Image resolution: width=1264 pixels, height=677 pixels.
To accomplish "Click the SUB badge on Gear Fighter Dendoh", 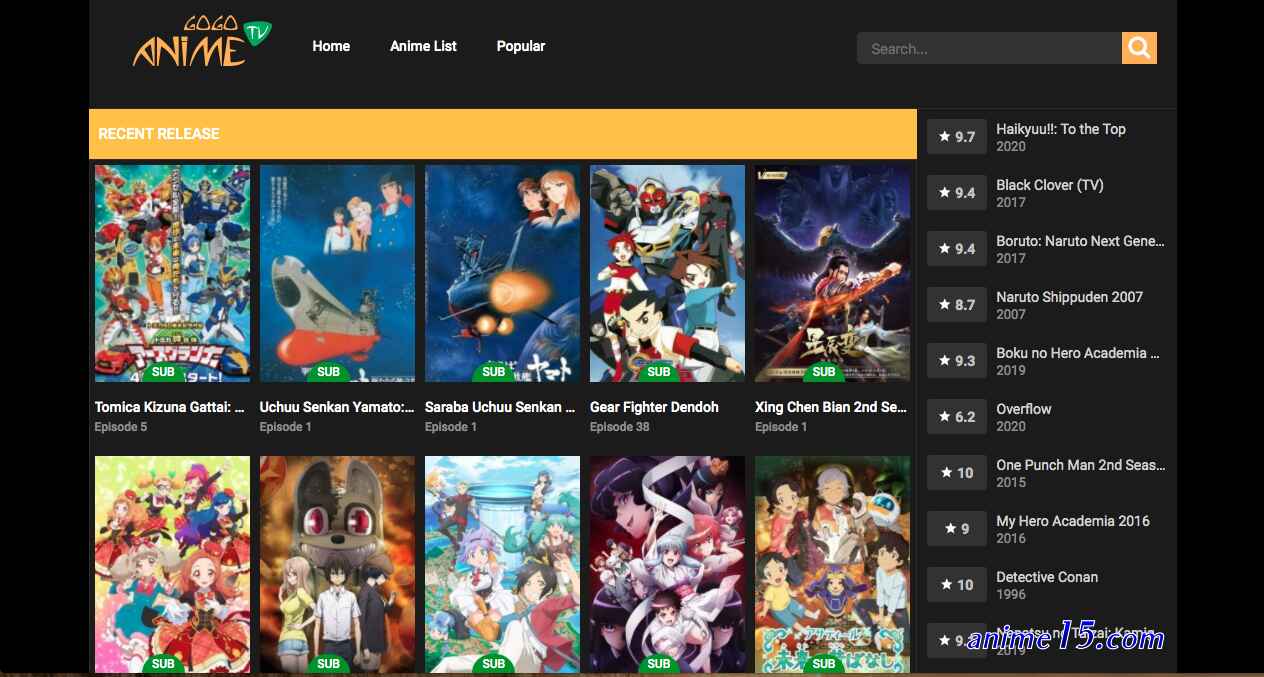I will [658, 372].
